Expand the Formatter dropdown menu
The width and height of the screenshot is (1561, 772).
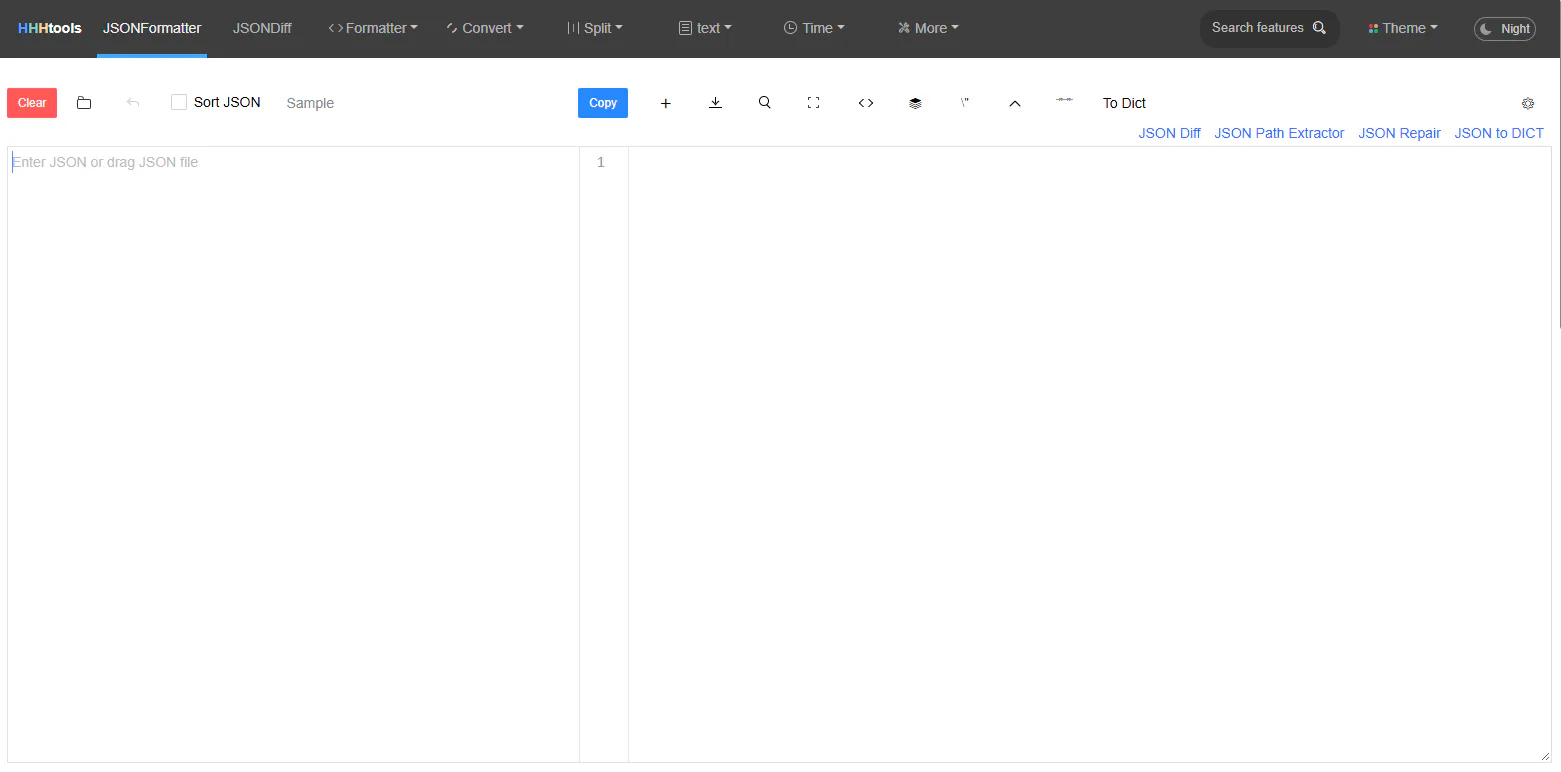point(373,28)
